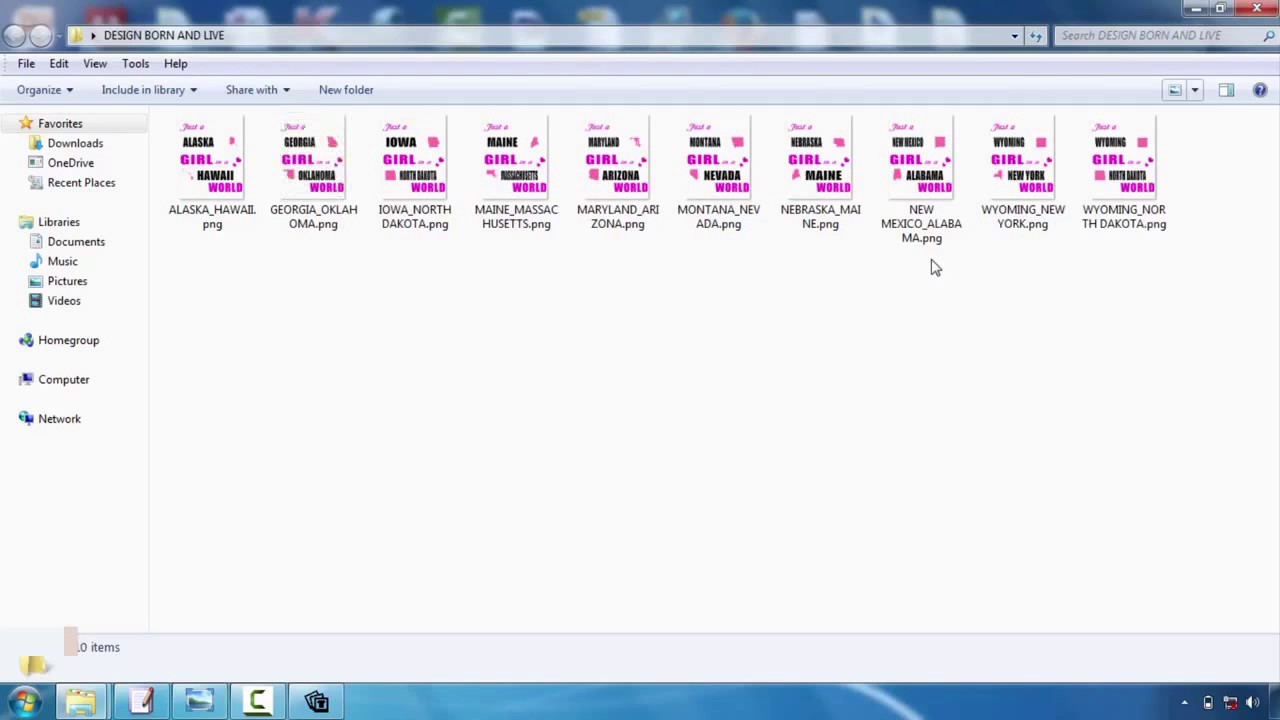Click the change view icon
The width and height of the screenshot is (1280, 720).
coord(1175,90)
